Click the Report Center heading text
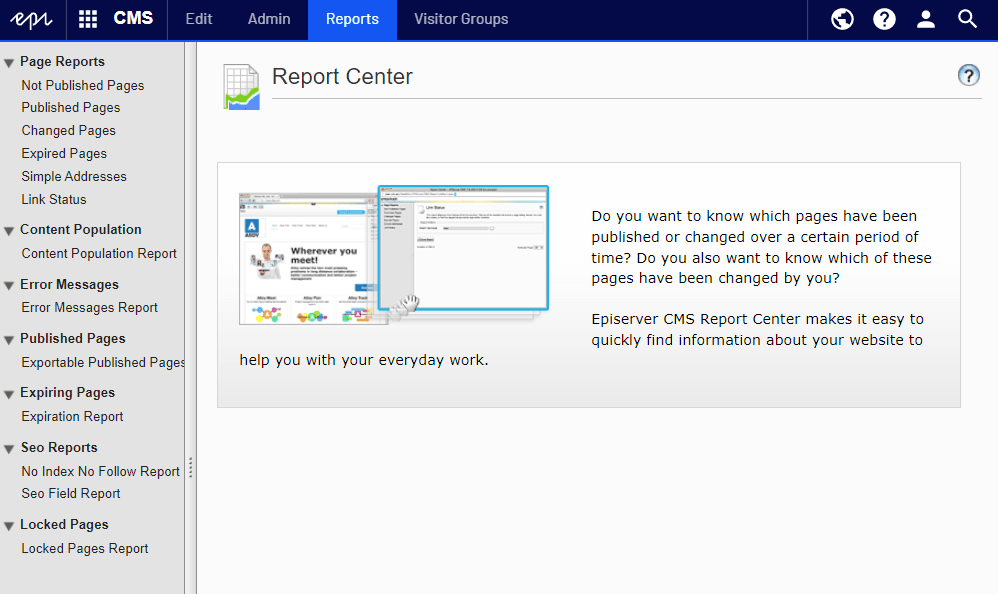Screen dimensions: 998x594 (x=342, y=76)
